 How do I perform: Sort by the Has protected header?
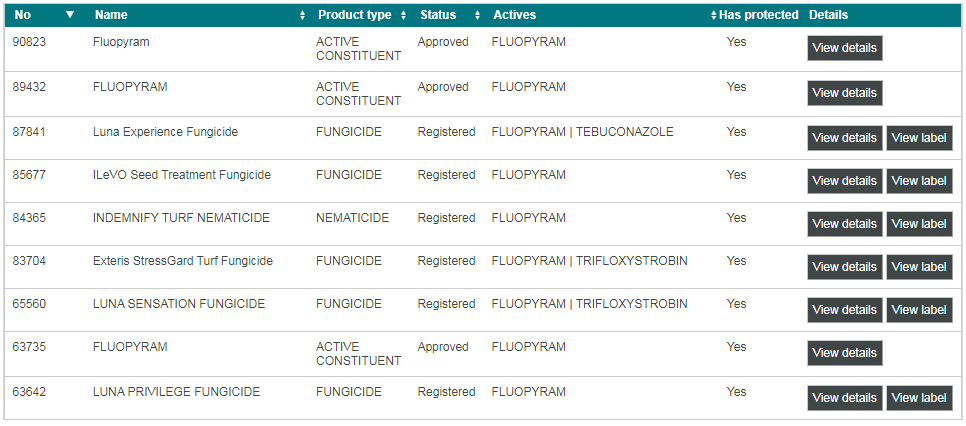758,15
